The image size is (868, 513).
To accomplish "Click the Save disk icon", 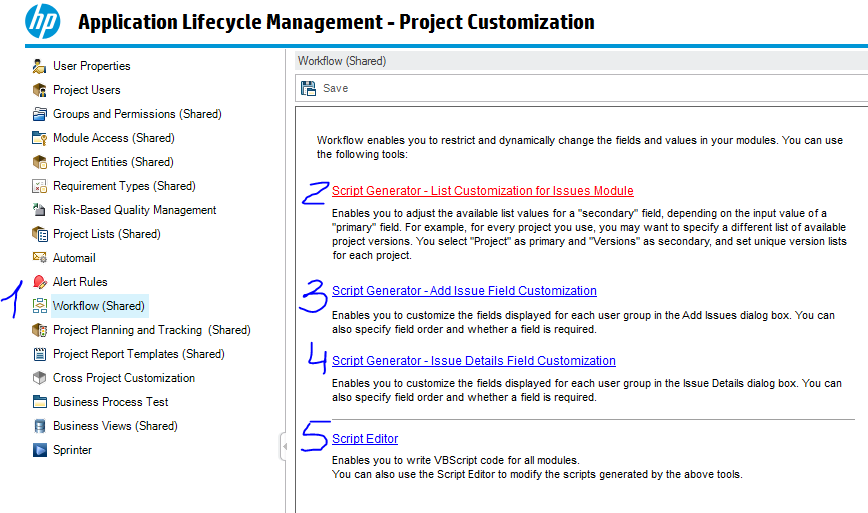I will 308,88.
